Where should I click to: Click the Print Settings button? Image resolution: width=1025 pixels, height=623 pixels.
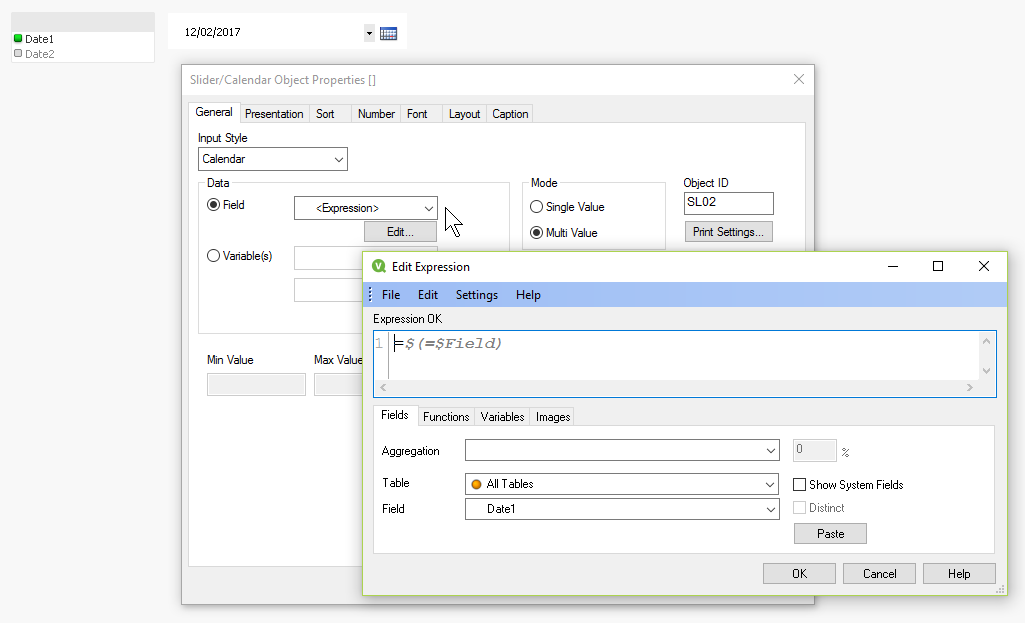tap(728, 232)
